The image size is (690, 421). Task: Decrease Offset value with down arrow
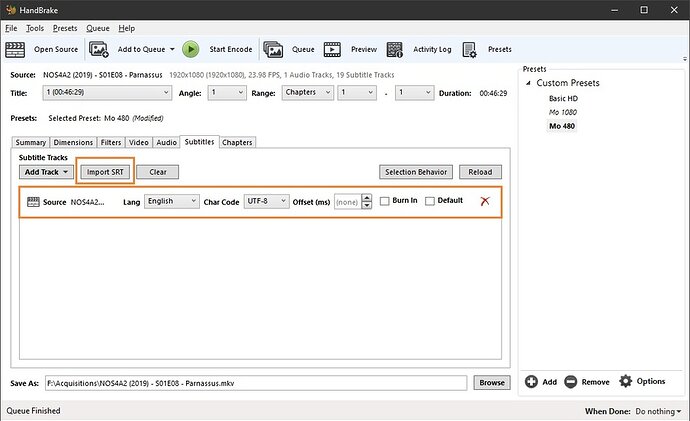pyautogui.click(x=367, y=205)
